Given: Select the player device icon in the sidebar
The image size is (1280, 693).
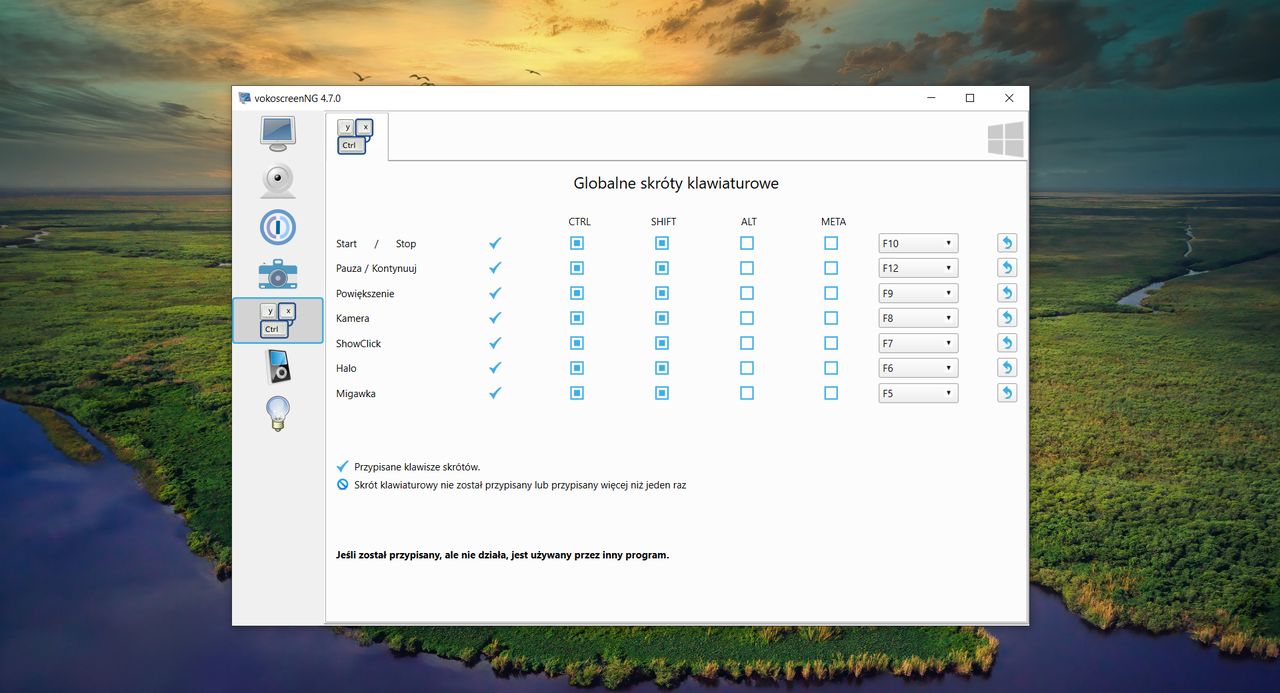Looking at the screenshot, I should (x=277, y=365).
